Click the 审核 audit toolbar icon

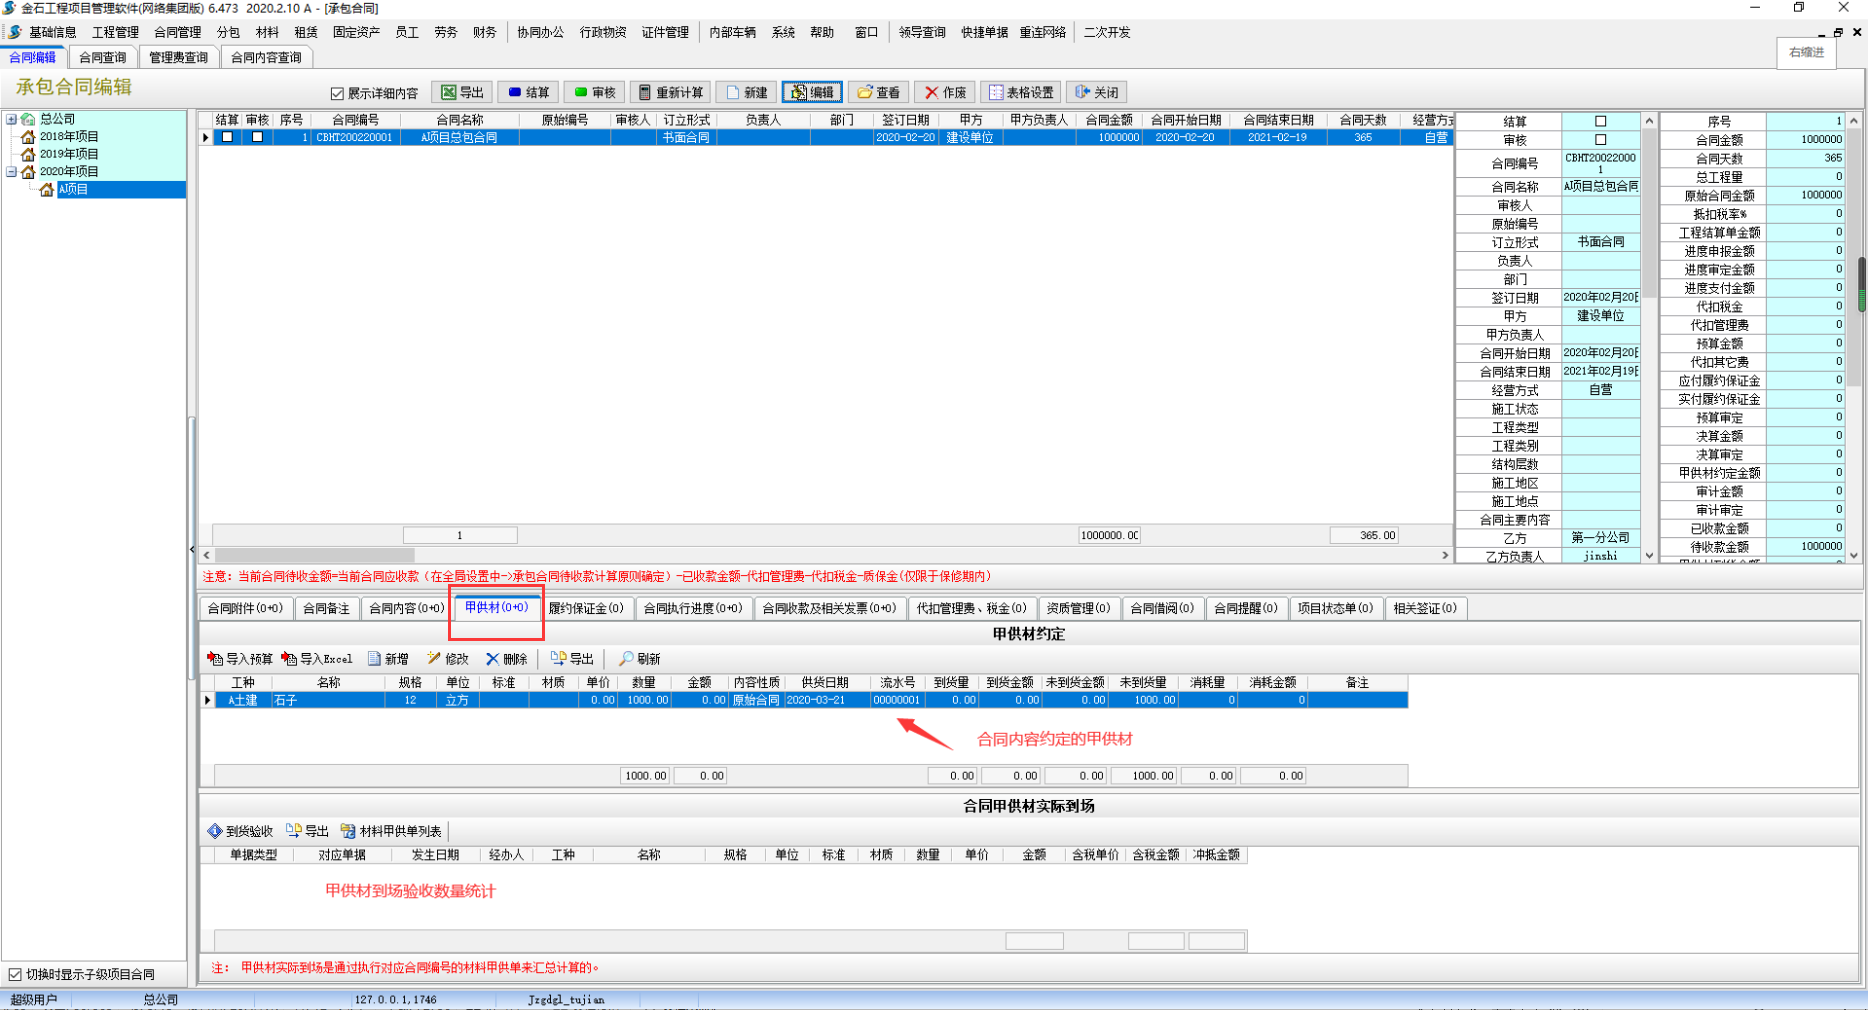coord(581,93)
